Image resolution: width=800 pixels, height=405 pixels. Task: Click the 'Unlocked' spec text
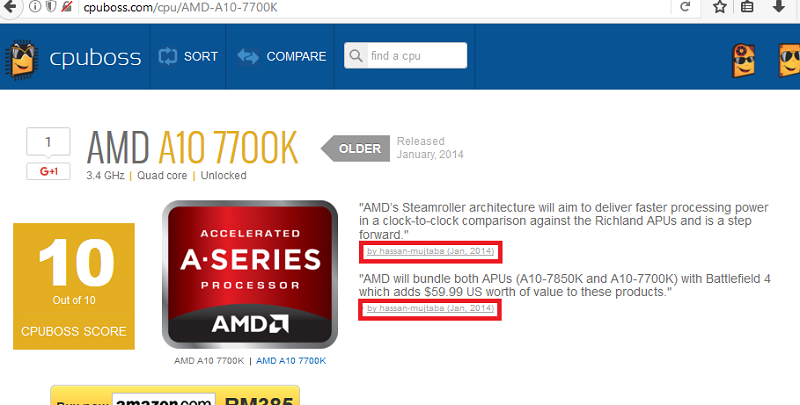click(223, 175)
